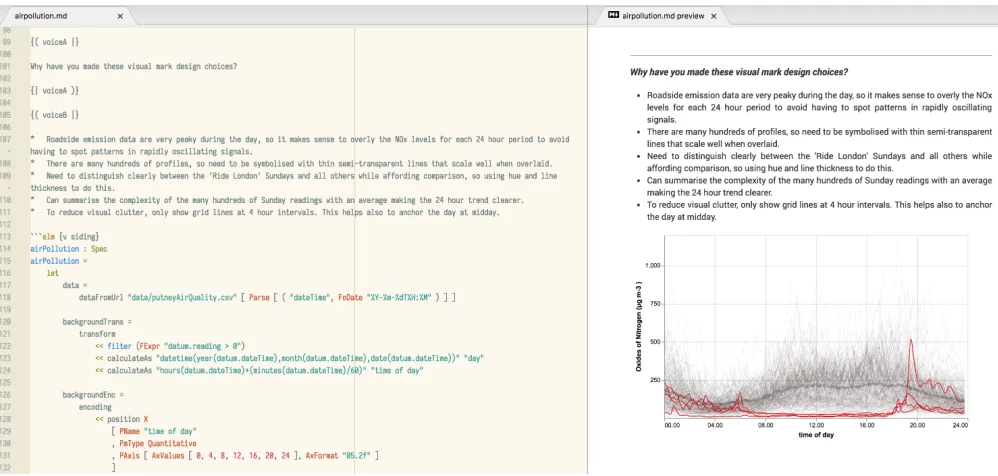Viewport: 998px width, 476px height.
Task: Click the 'data =' line in the editor
Action: pos(74,285)
